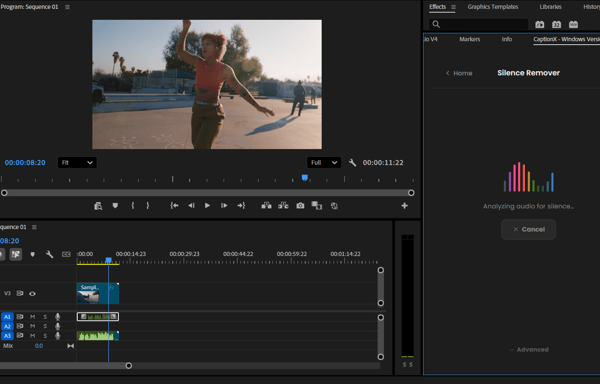Click the Program Monitor zoom scroll bar
600x384 pixels.
point(207,193)
